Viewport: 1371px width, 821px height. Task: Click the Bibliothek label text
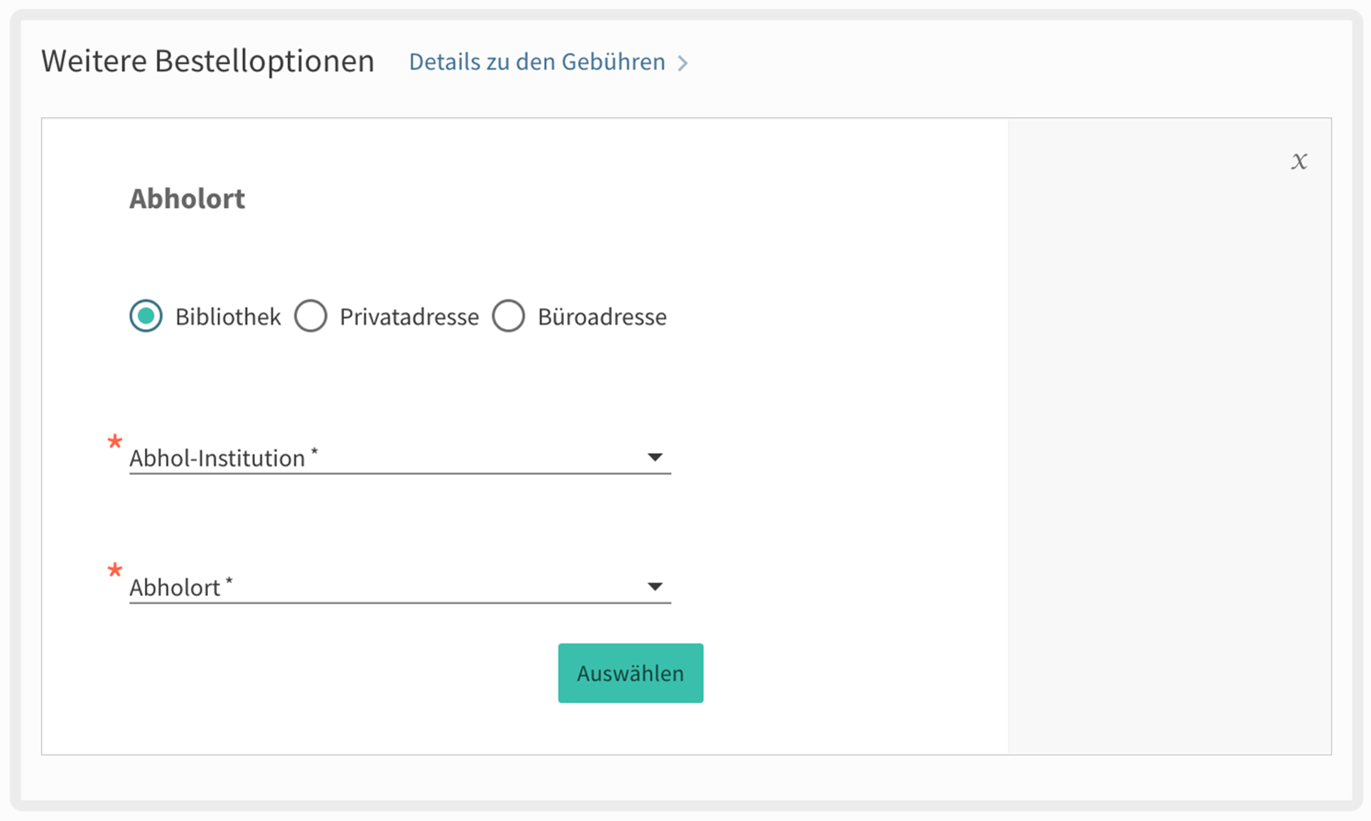[228, 317]
